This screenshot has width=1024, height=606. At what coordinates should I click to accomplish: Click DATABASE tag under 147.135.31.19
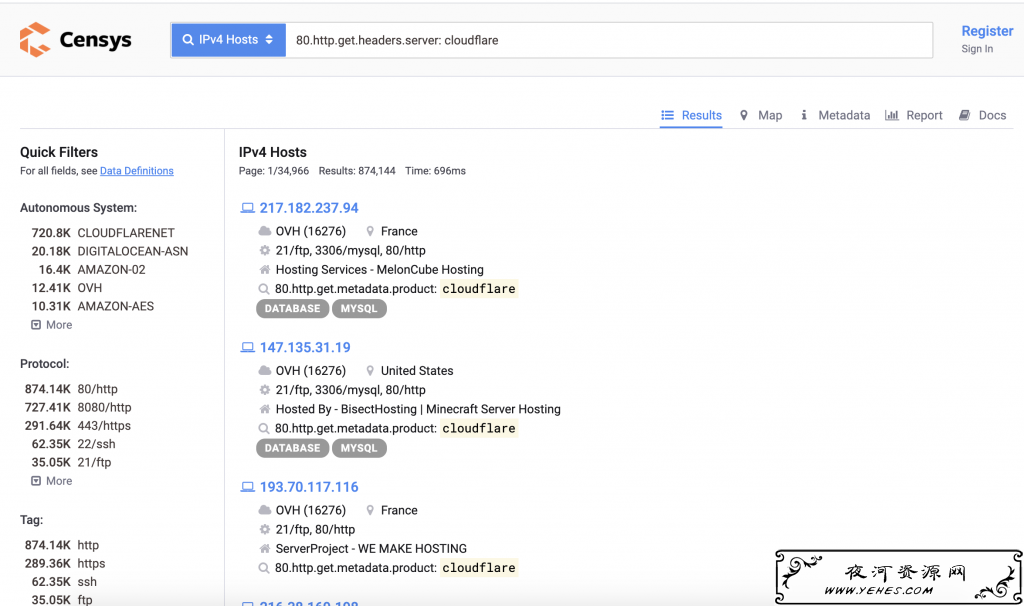pos(293,449)
